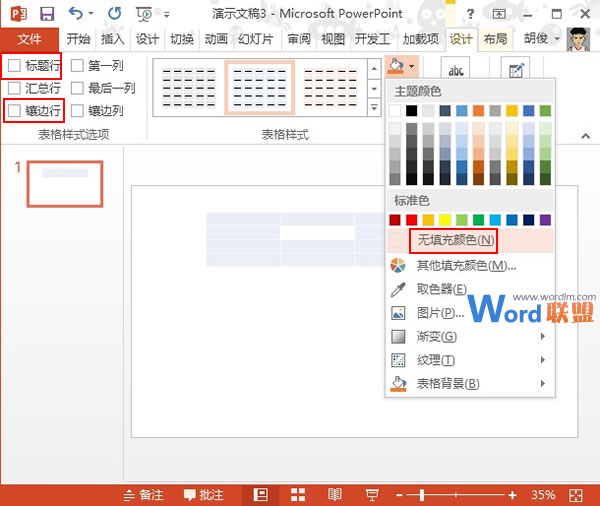The width and height of the screenshot is (600, 506).
Task: Pick standard purple color swatch
Action: [x=545, y=220]
